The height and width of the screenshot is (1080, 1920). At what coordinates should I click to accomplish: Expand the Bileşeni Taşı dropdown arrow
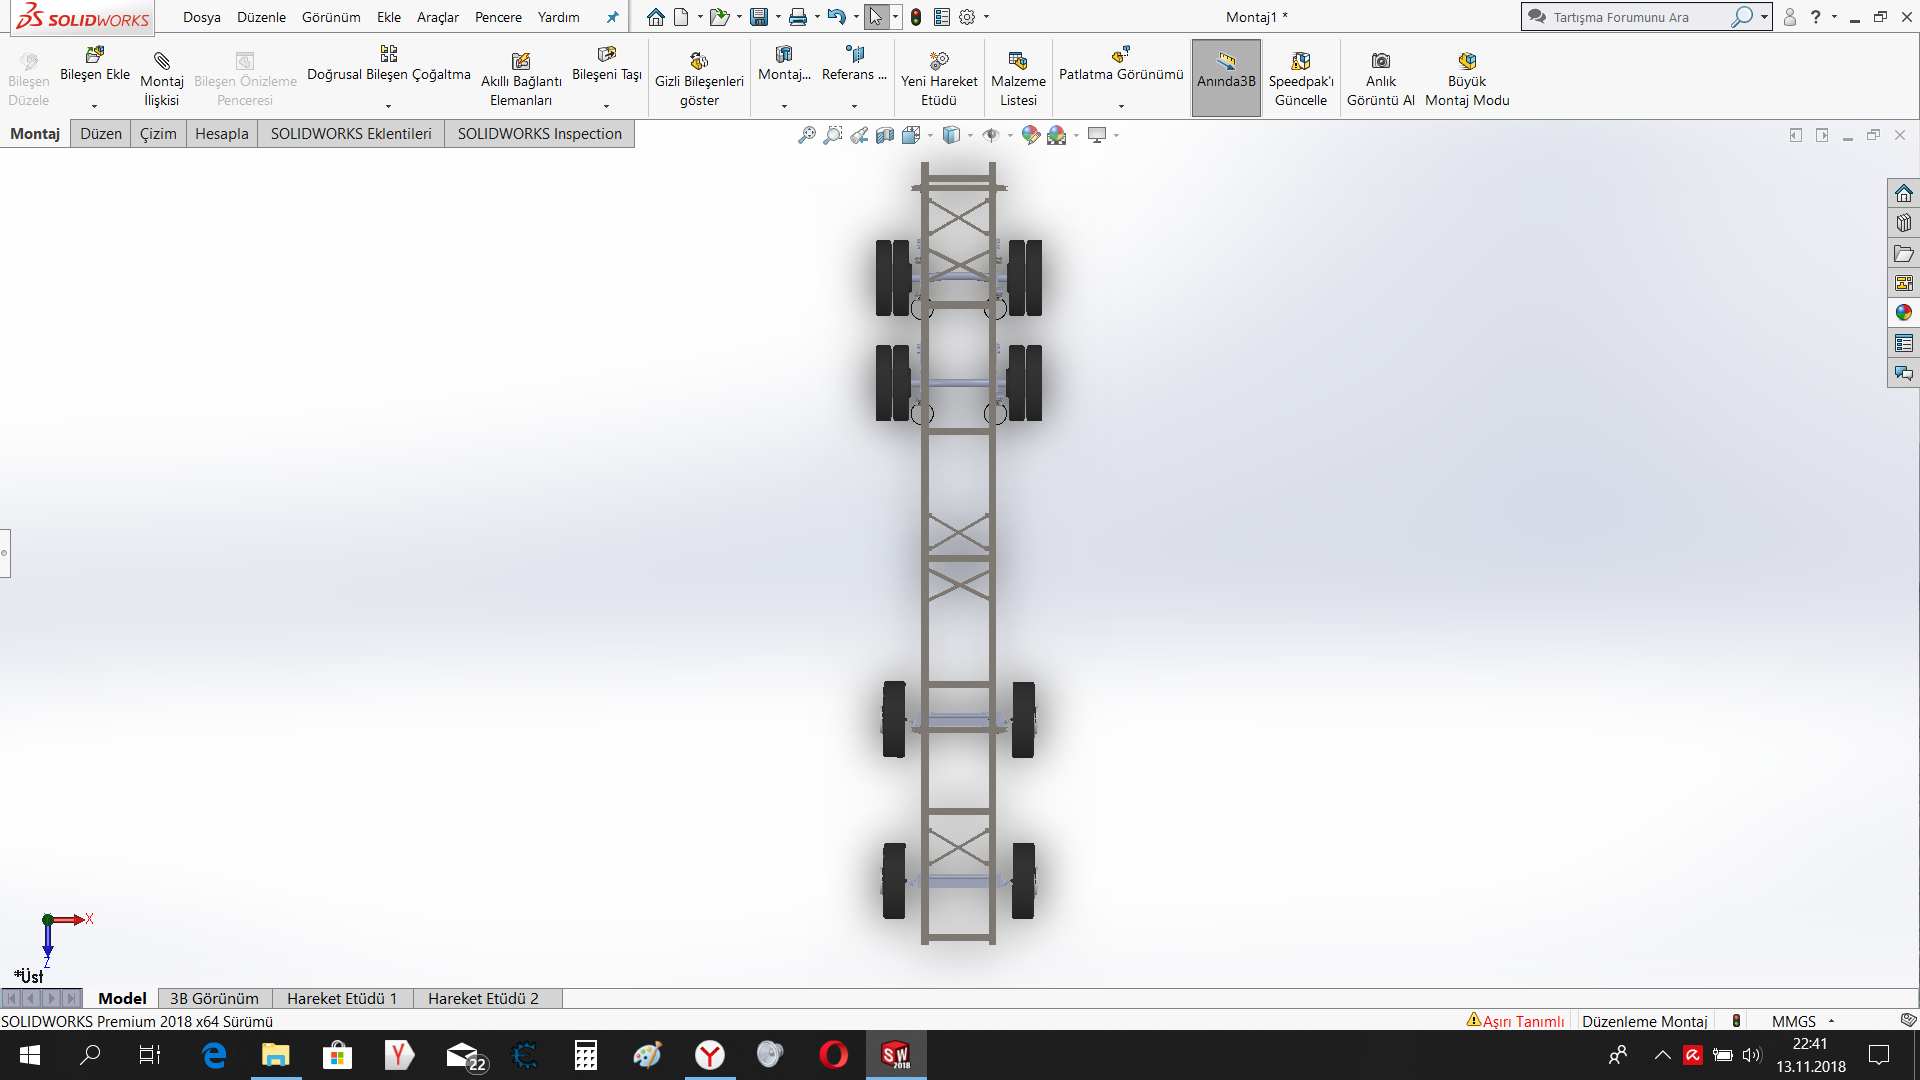click(x=606, y=106)
